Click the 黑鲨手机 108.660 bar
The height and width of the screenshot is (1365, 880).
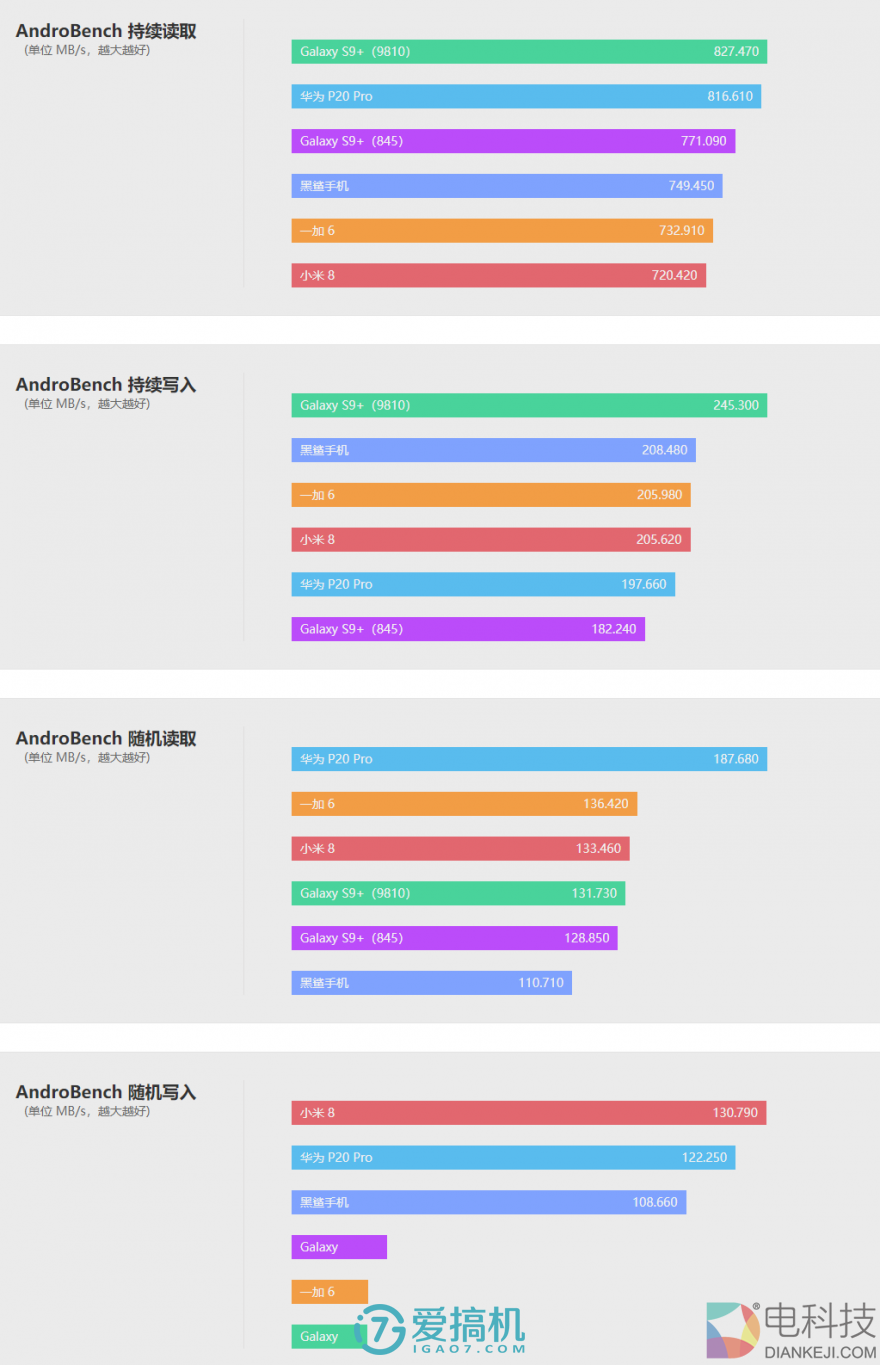[x=489, y=1202]
